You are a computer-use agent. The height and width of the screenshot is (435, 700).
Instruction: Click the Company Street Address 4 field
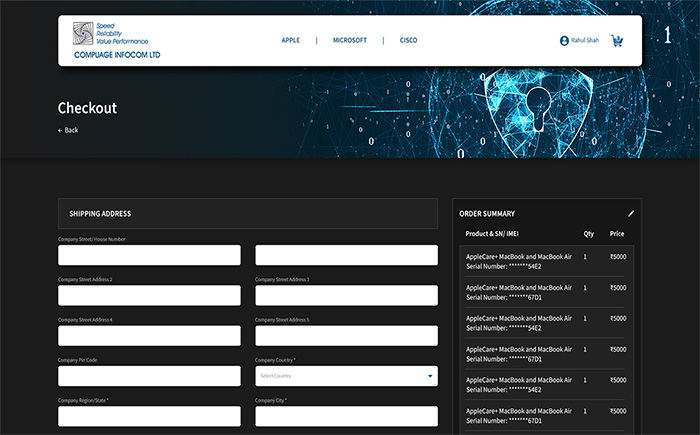[x=149, y=335]
